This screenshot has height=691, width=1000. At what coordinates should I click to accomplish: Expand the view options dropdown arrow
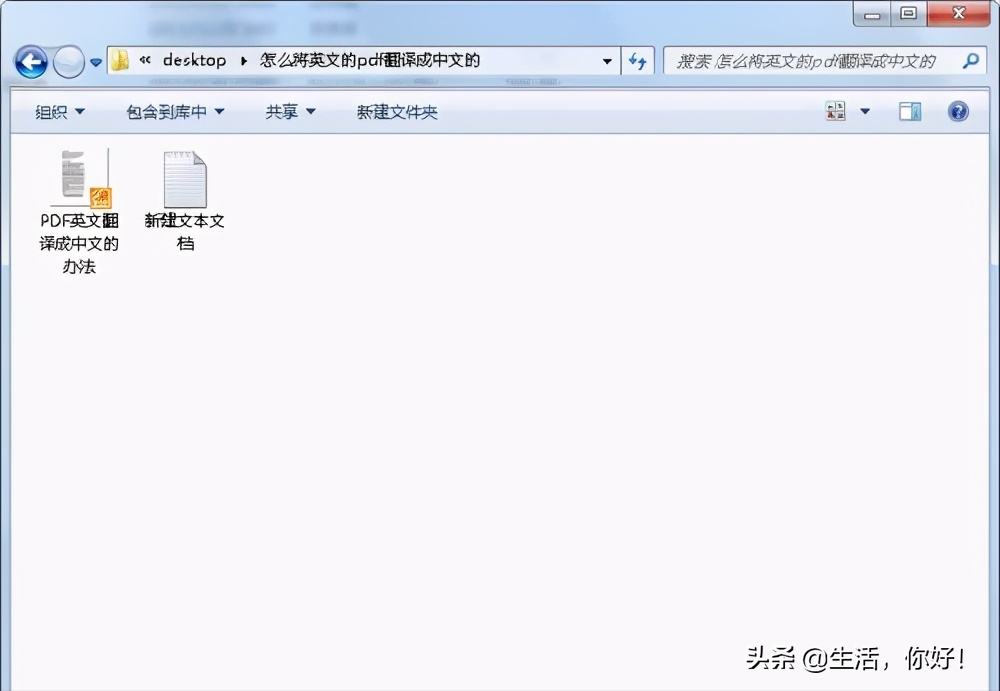(865, 112)
